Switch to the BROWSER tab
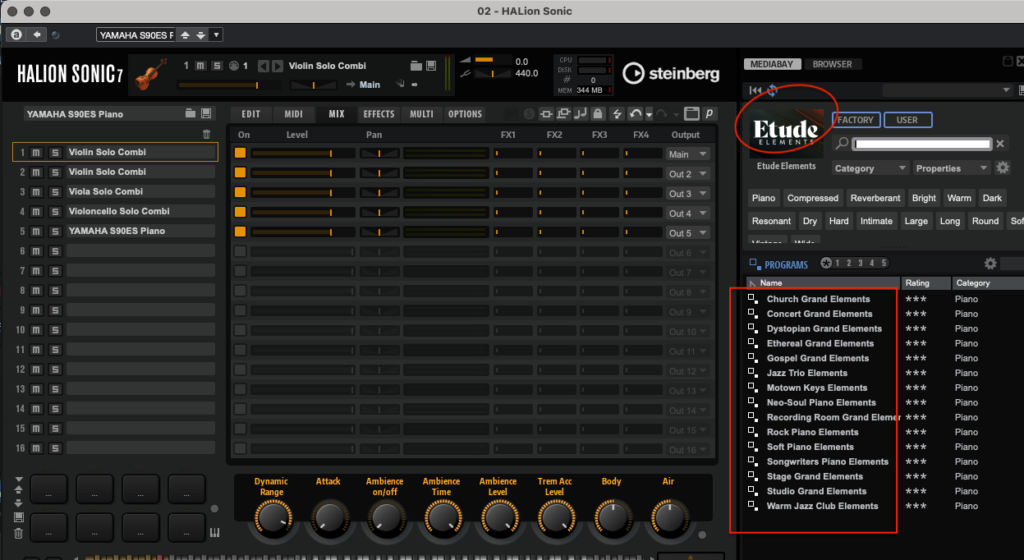This screenshot has height=560, width=1024. (831, 64)
